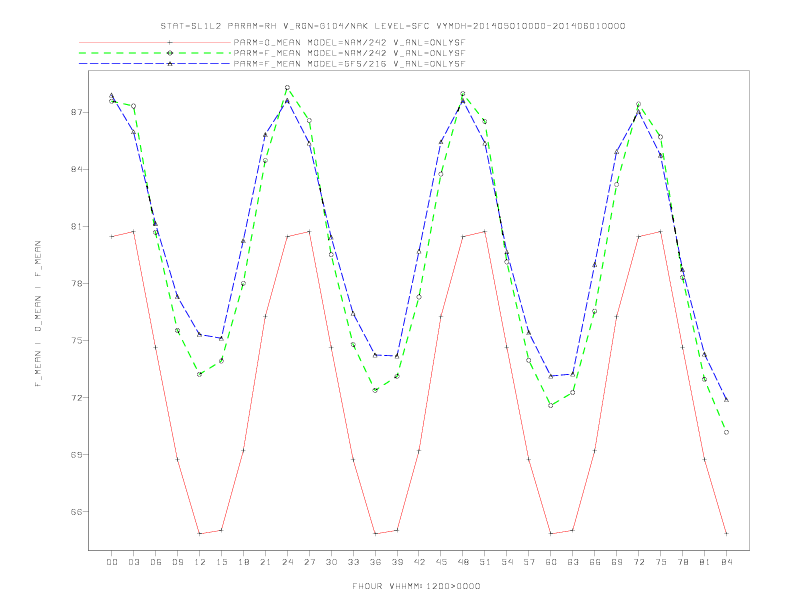Click x-axis forecast hour label 36

pyautogui.click(x=375, y=562)
